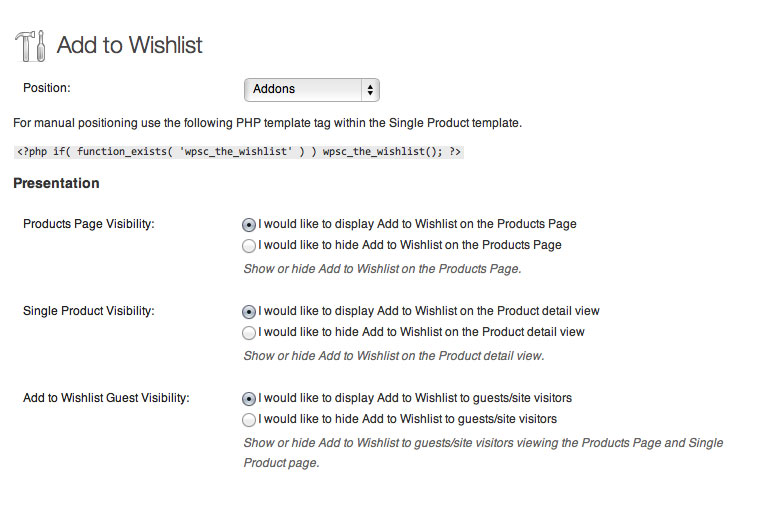The image size is (766, 505).
Task: Select display Add to Wishlist on Products Page
Action: coord(249,225)
